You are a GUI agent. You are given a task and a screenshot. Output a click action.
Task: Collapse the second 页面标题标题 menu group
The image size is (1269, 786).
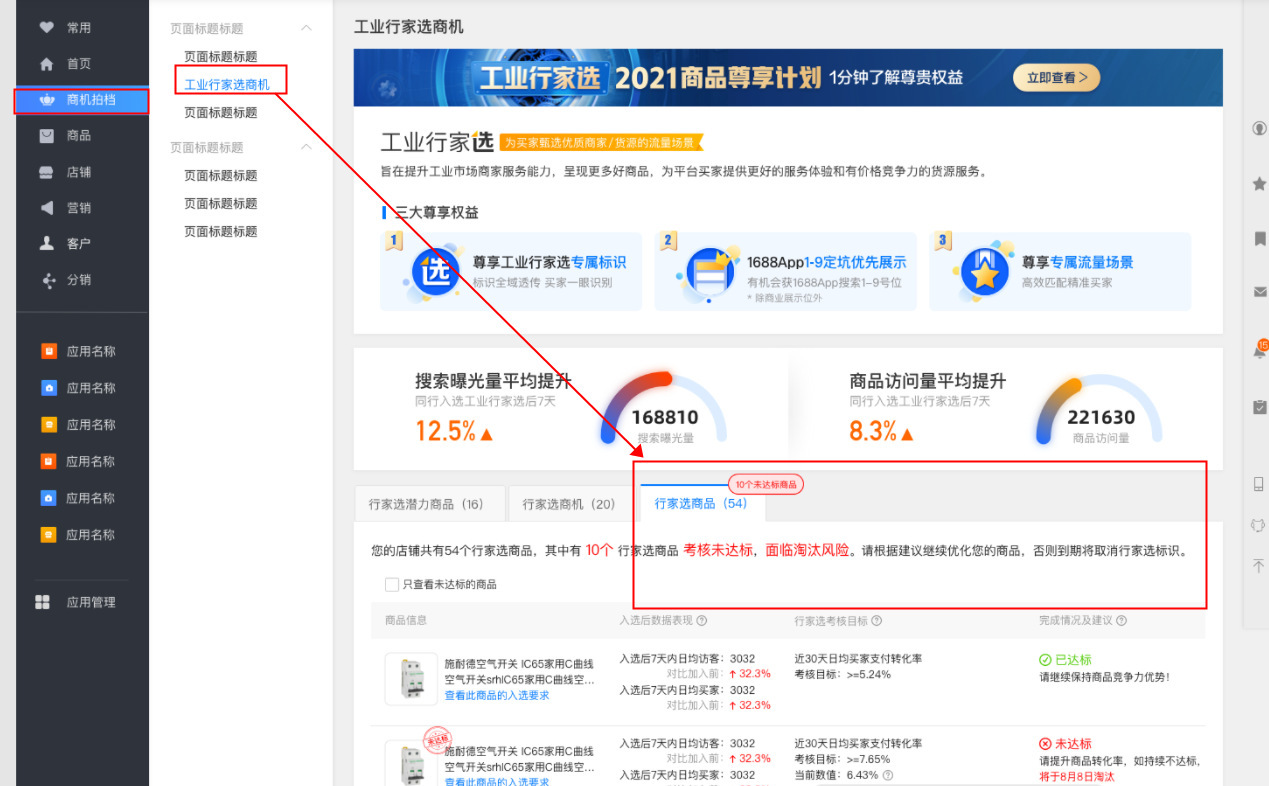coord(306,147)
